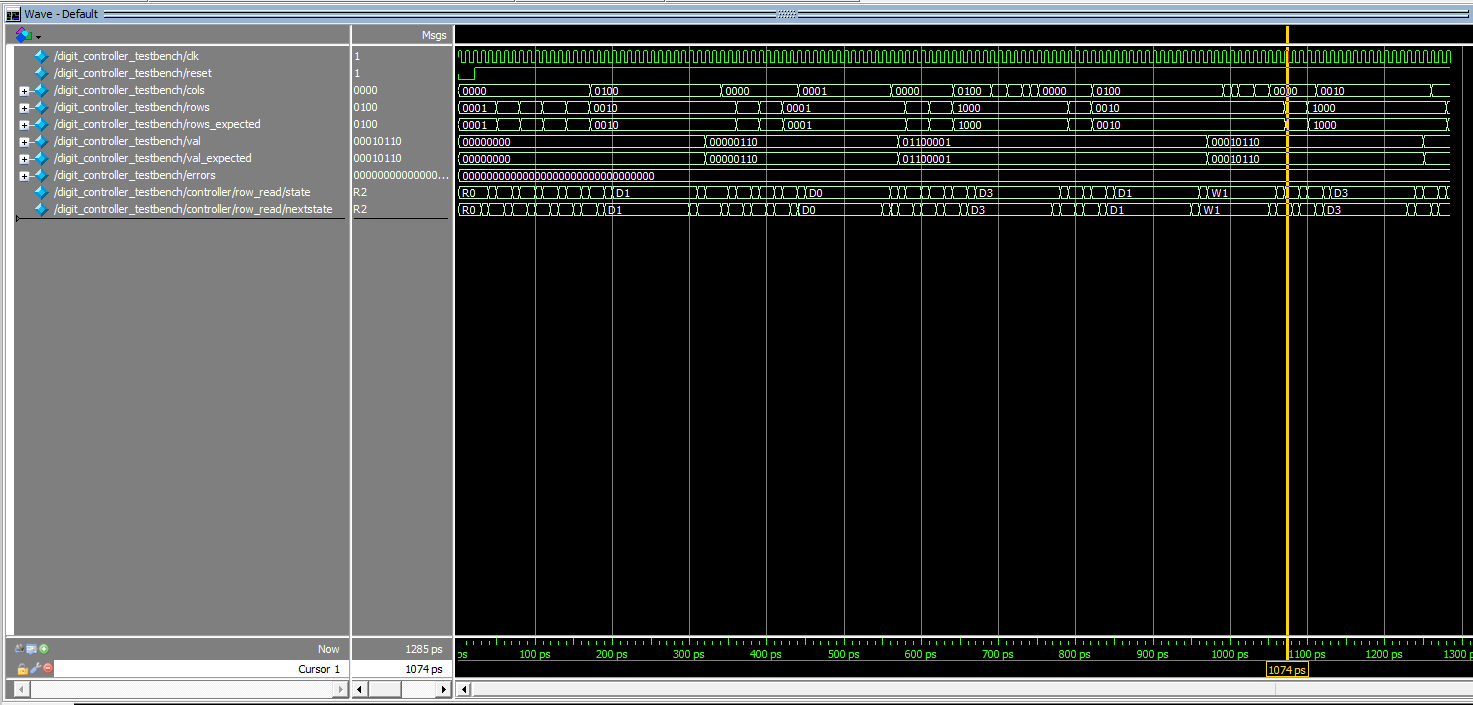Expand the val signal bus
The height and width of the screenshot is (705, 1473).
[24, 142]
